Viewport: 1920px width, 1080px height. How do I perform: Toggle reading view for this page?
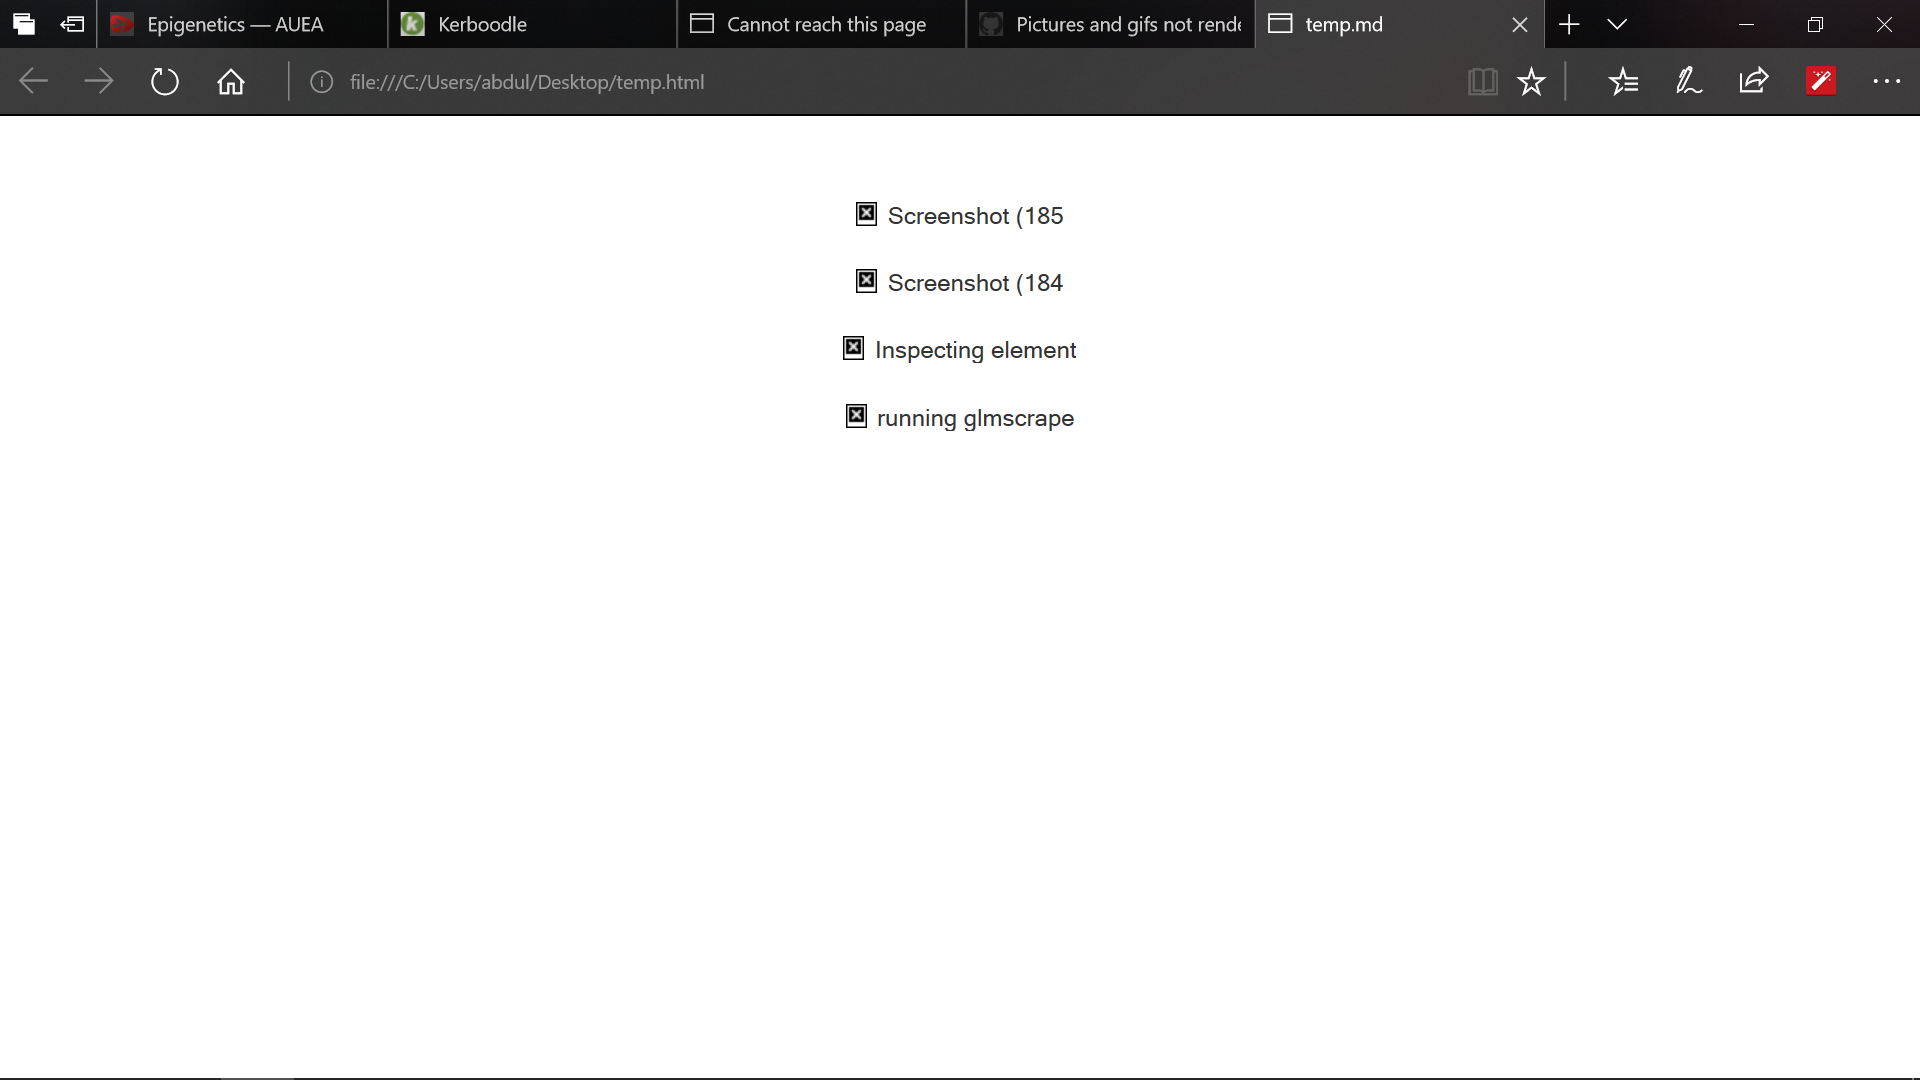coord(1483,82)
